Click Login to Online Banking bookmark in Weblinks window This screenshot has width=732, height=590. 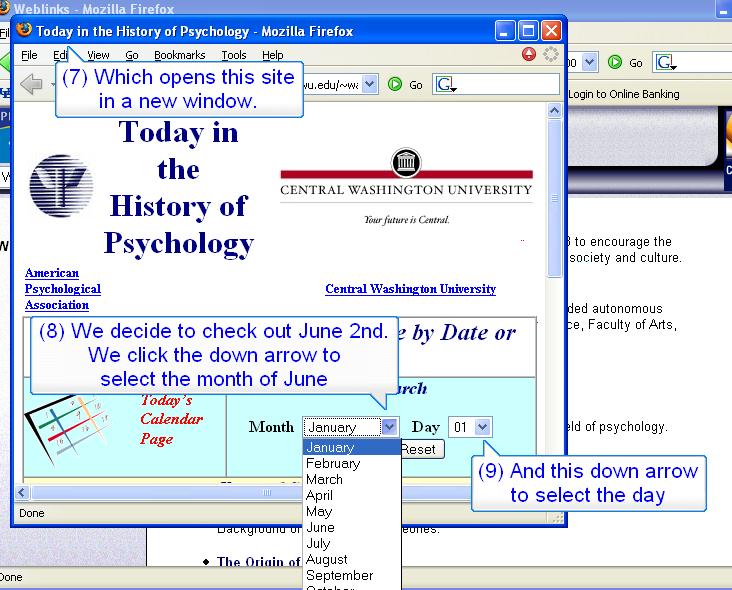click(x=624, y=94)
